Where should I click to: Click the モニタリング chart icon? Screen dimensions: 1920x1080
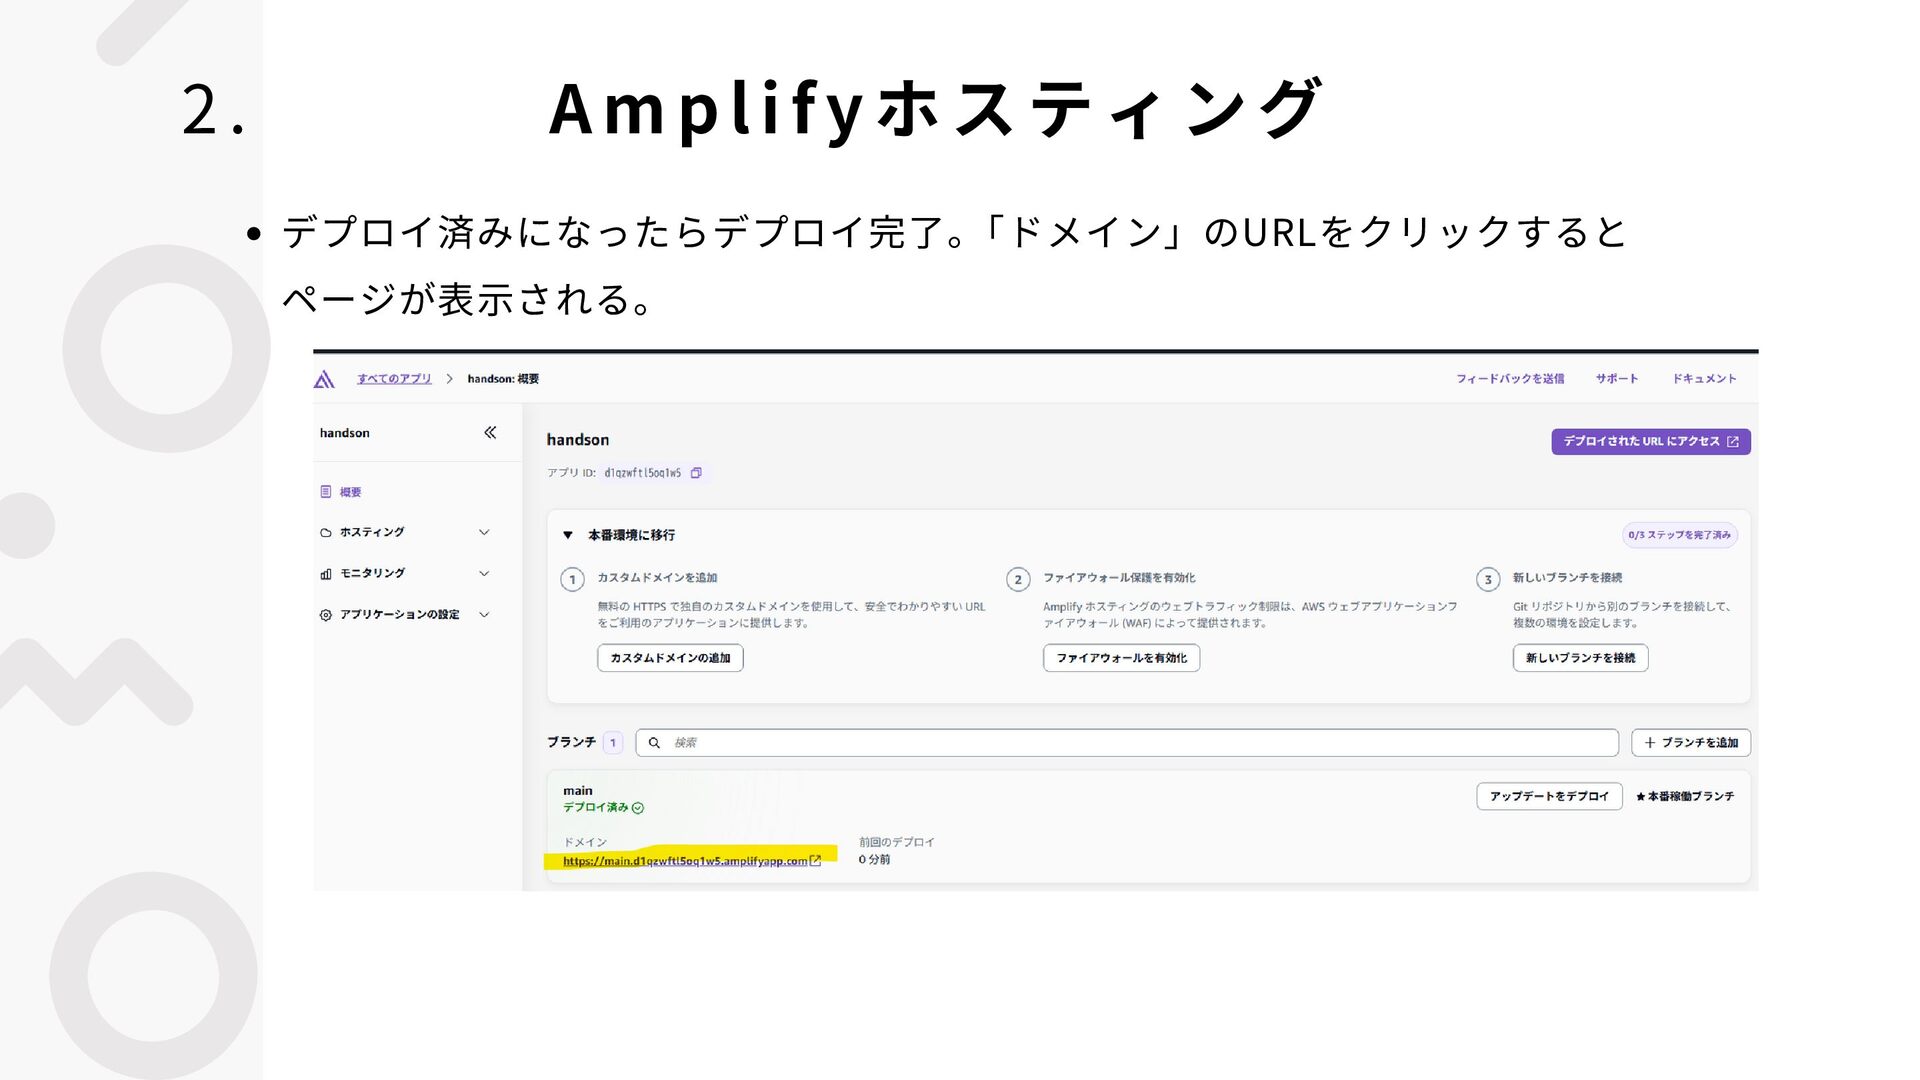(x=326, y=574)
